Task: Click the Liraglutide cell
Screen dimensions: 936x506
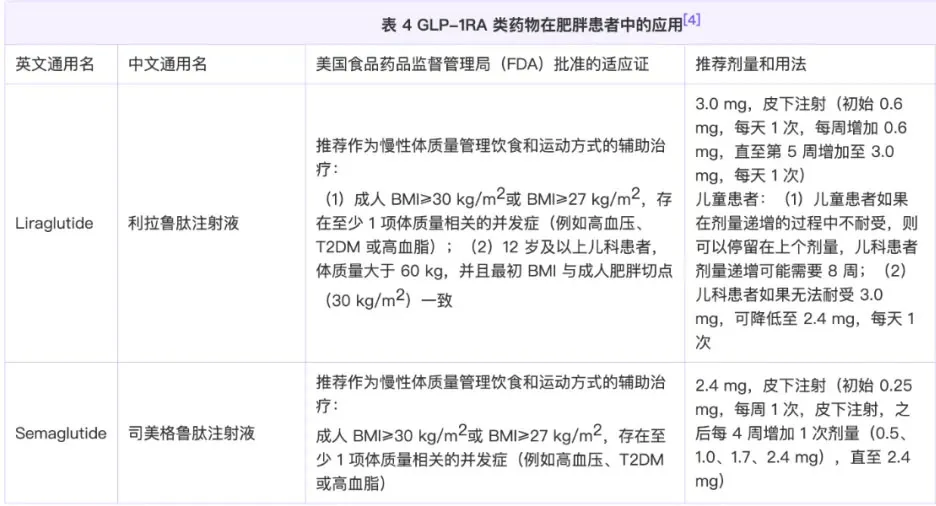Action: pos(54,223)
